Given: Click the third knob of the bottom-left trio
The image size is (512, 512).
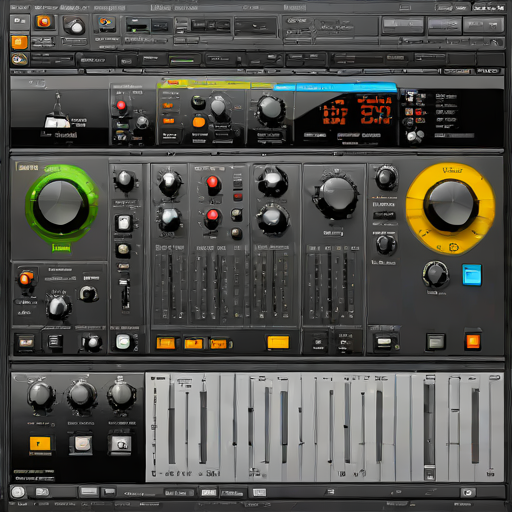Looking at the screenshot, I should click(x=121, y=394).
